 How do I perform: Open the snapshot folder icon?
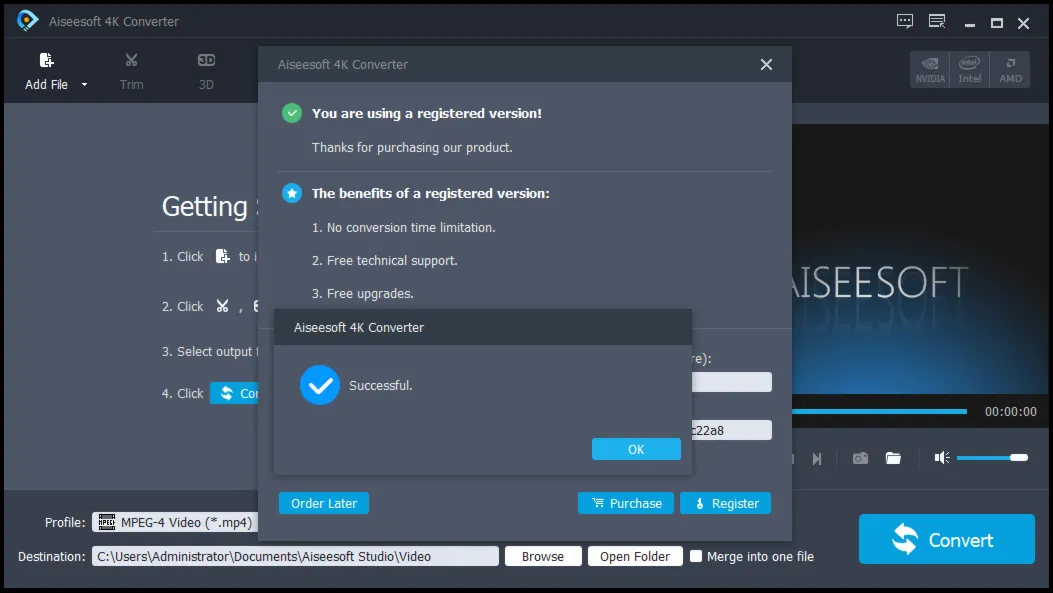click(893, 458)
